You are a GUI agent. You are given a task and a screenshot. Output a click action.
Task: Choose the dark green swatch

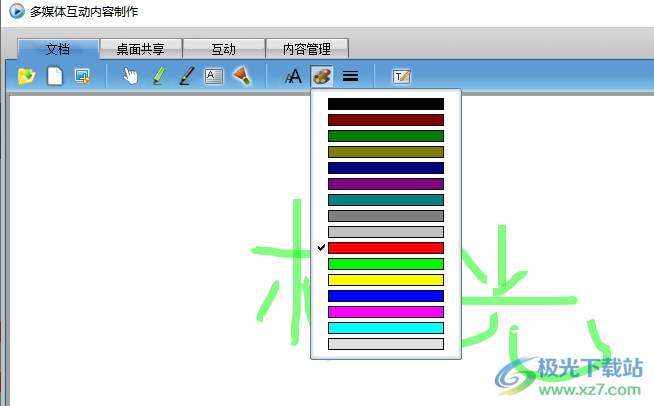click(386, 136)
